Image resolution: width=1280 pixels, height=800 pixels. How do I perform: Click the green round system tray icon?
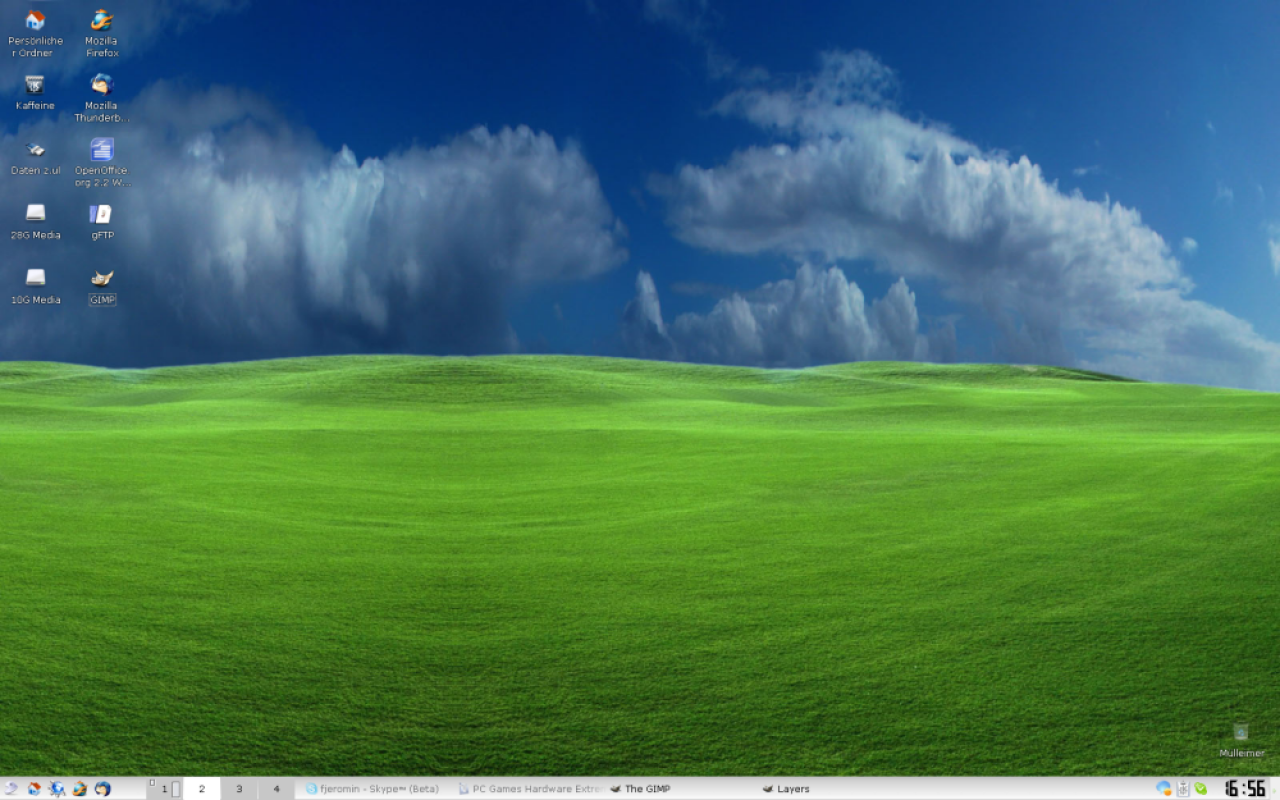(x=1201, y=788)
